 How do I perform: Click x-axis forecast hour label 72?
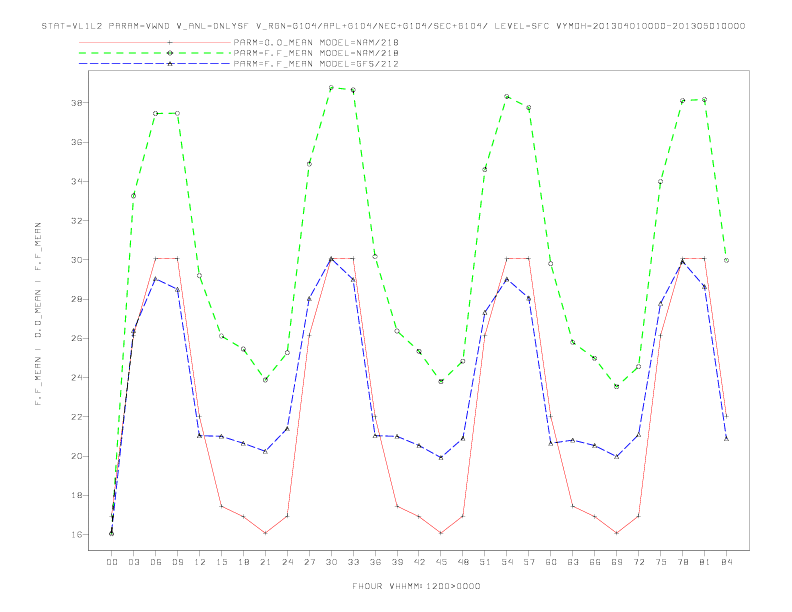pos(639,562)
